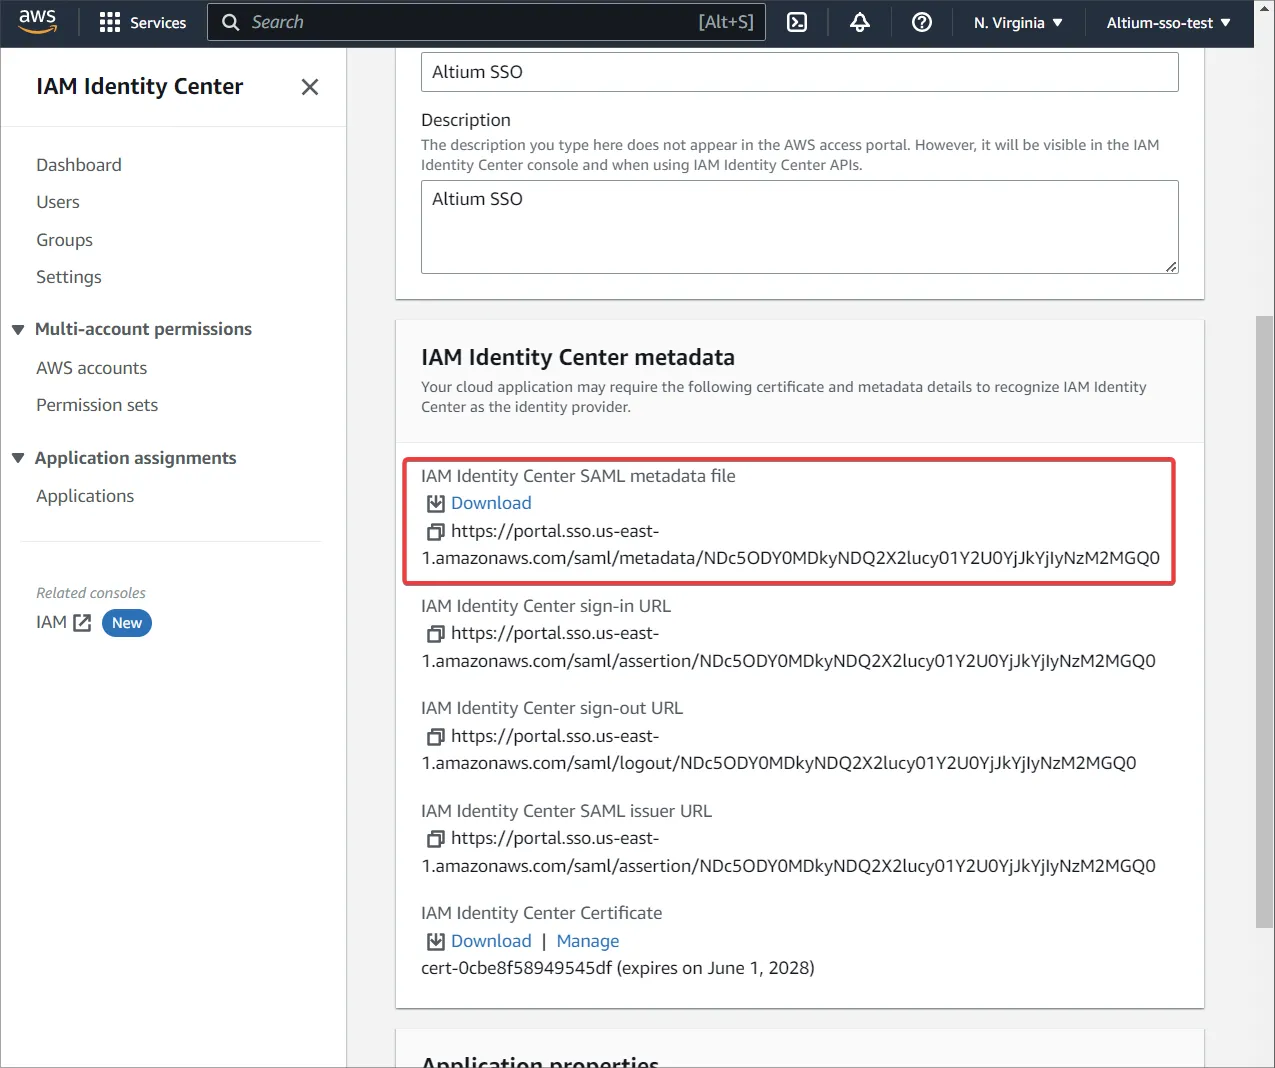Viewport: 1275px width, 1068px height.
Task: Click the Description text area
Action: [x=799, y=227]
